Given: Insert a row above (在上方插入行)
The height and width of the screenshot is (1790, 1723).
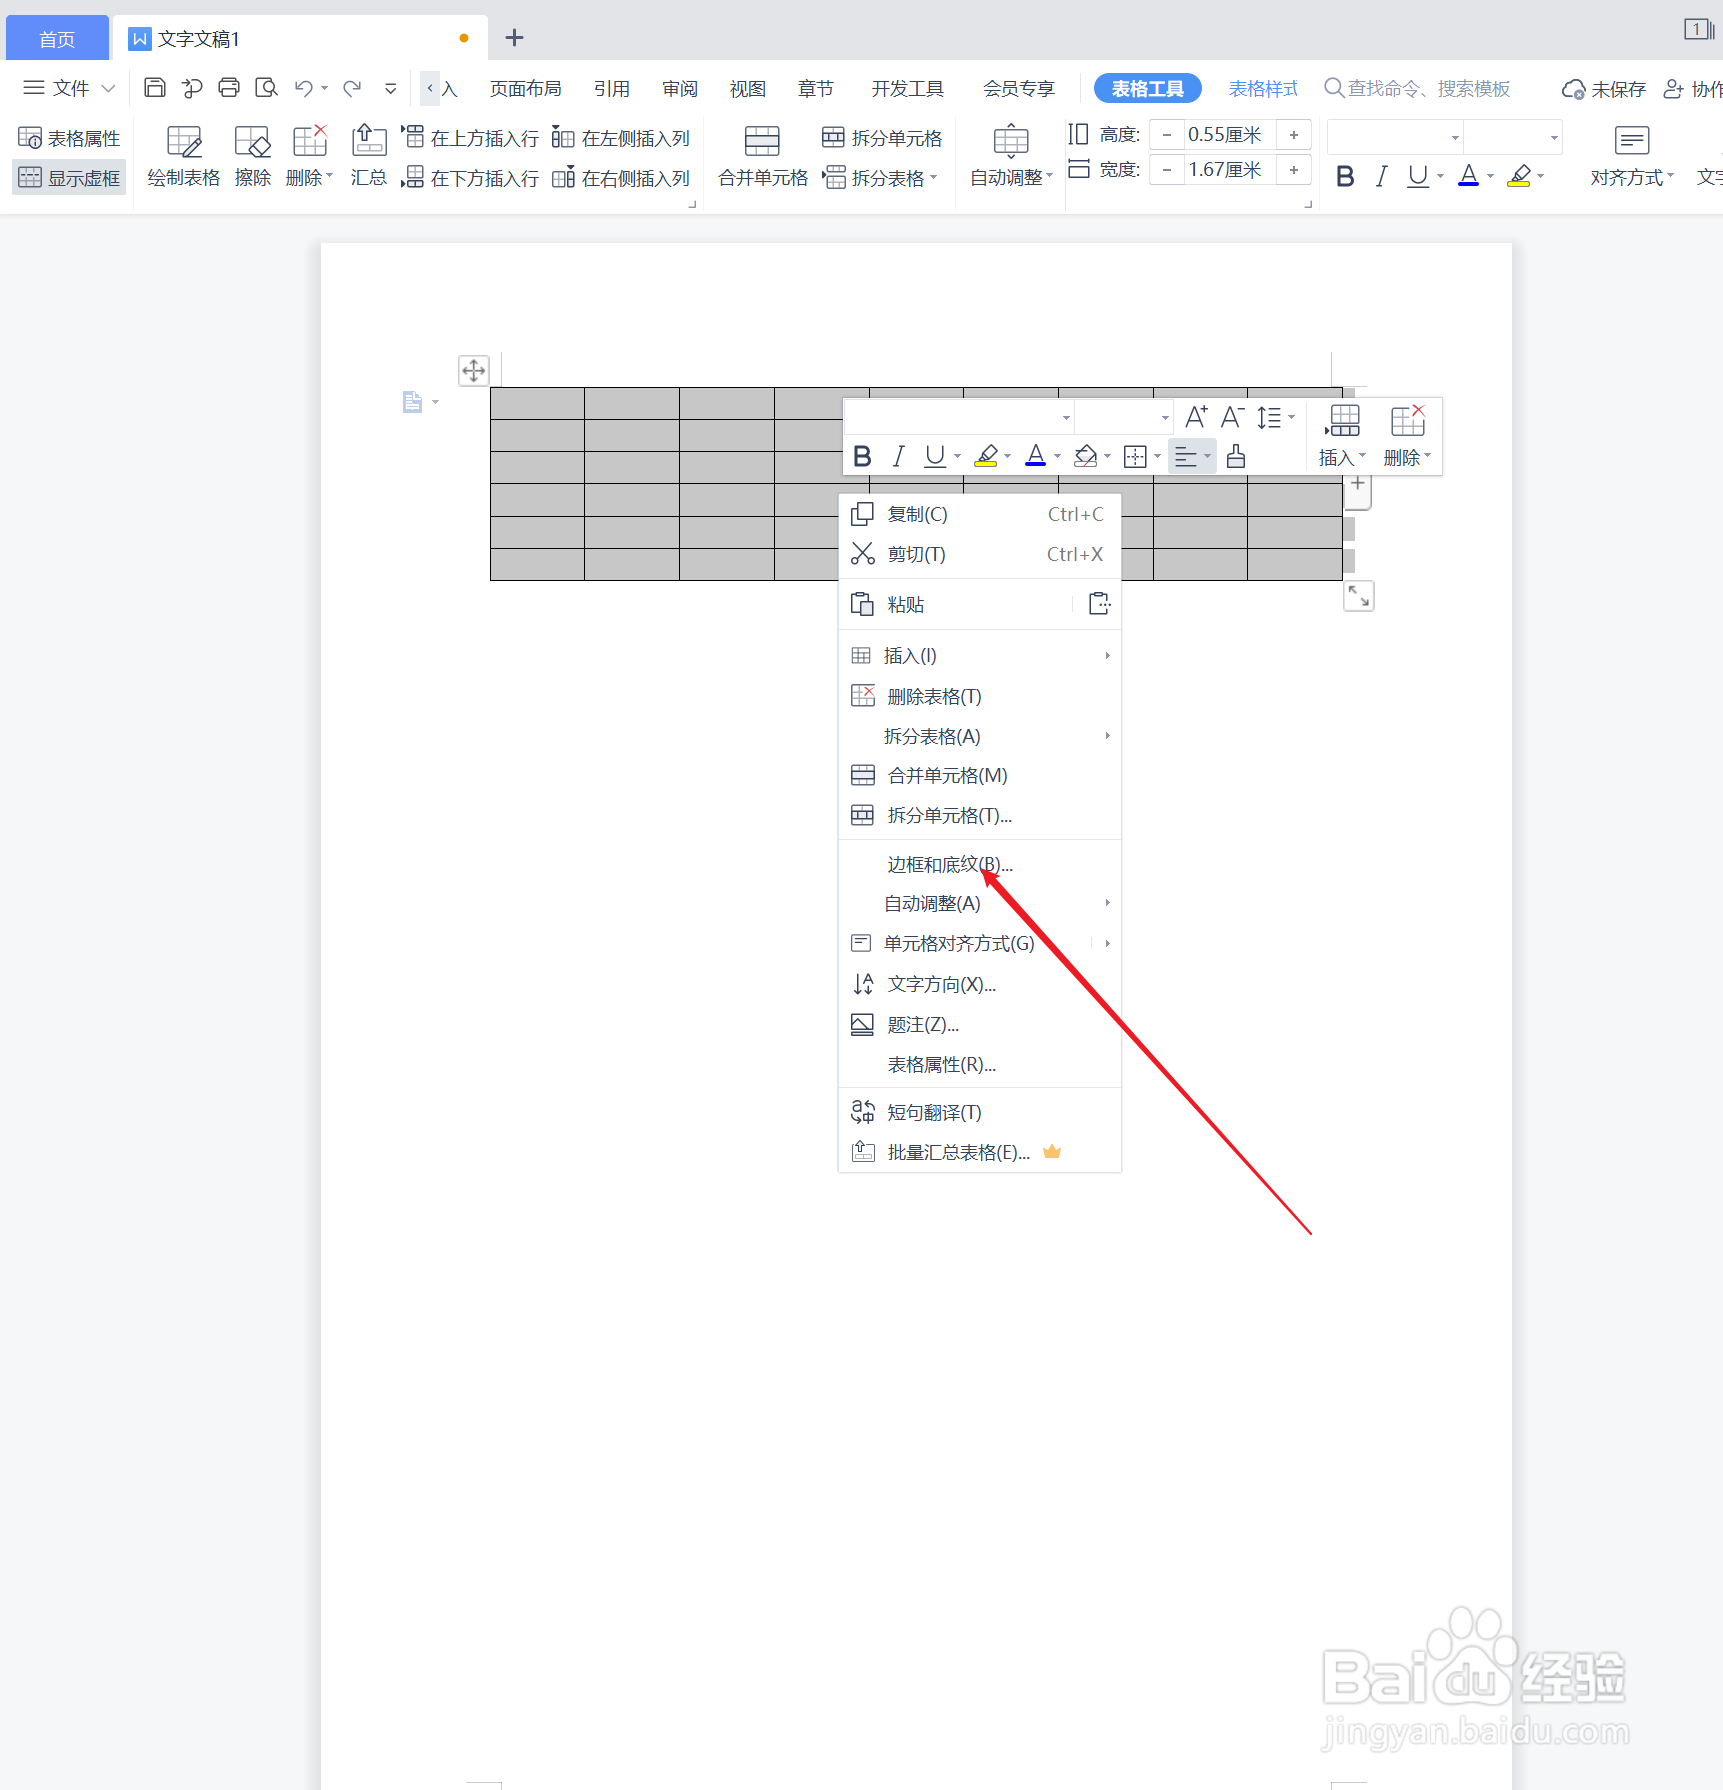Looking at the screenshot, I should 470,138.
